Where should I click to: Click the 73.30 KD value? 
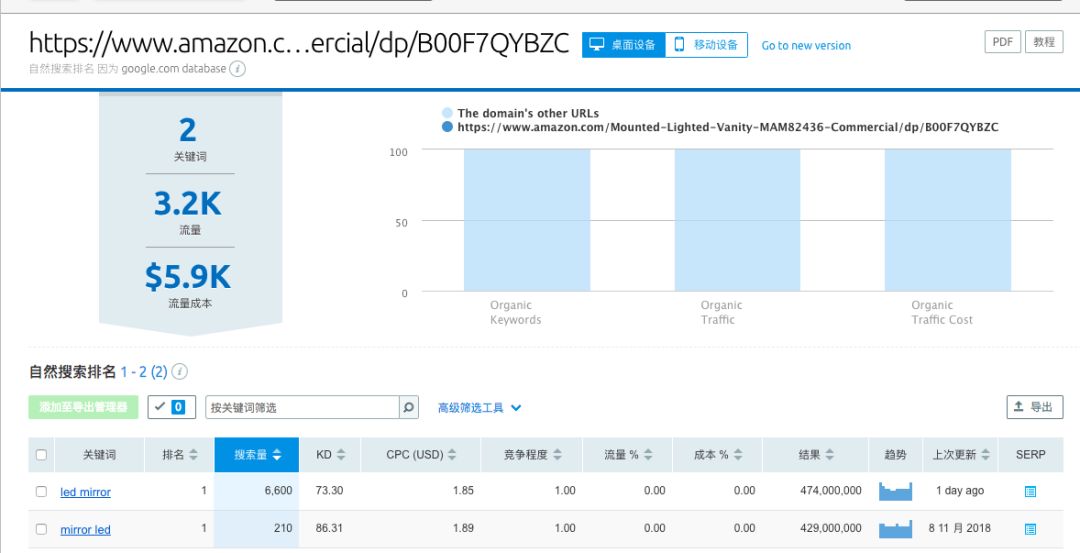click(329, 490)
